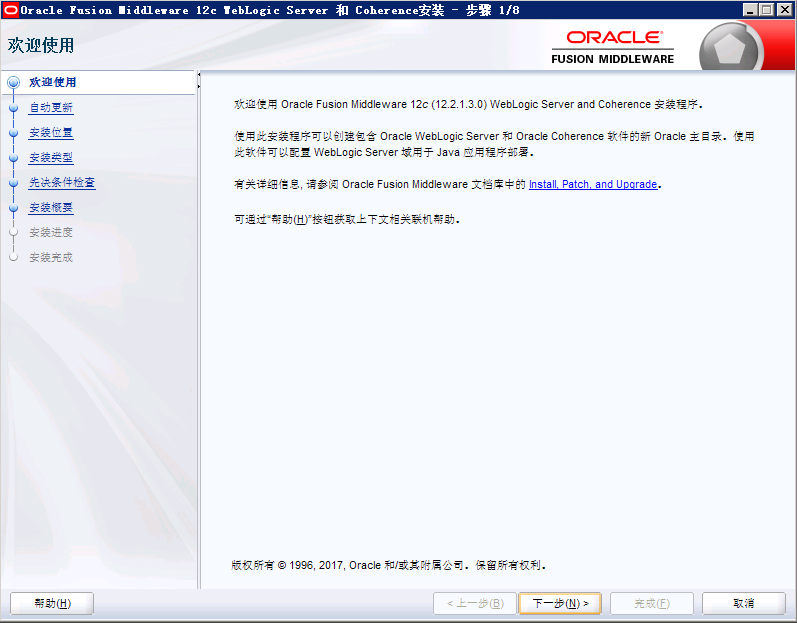Viewport: 797px width, 623px height.
Task: Navigate to the 安装概要 step
Action: point(51,207)
